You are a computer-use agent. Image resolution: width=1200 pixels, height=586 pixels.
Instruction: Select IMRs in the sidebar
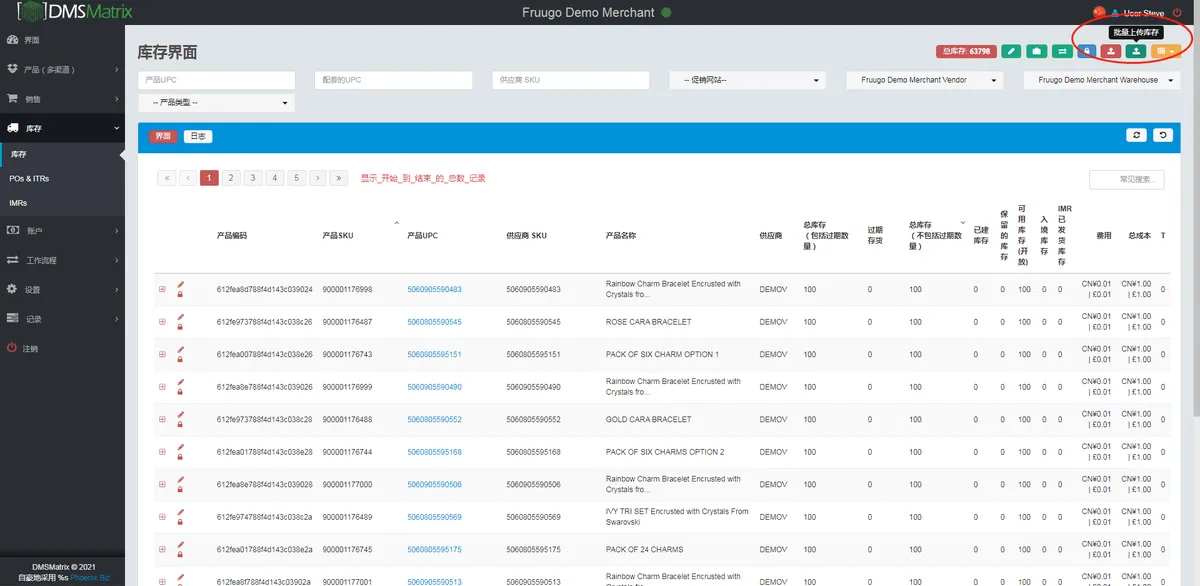18,203
